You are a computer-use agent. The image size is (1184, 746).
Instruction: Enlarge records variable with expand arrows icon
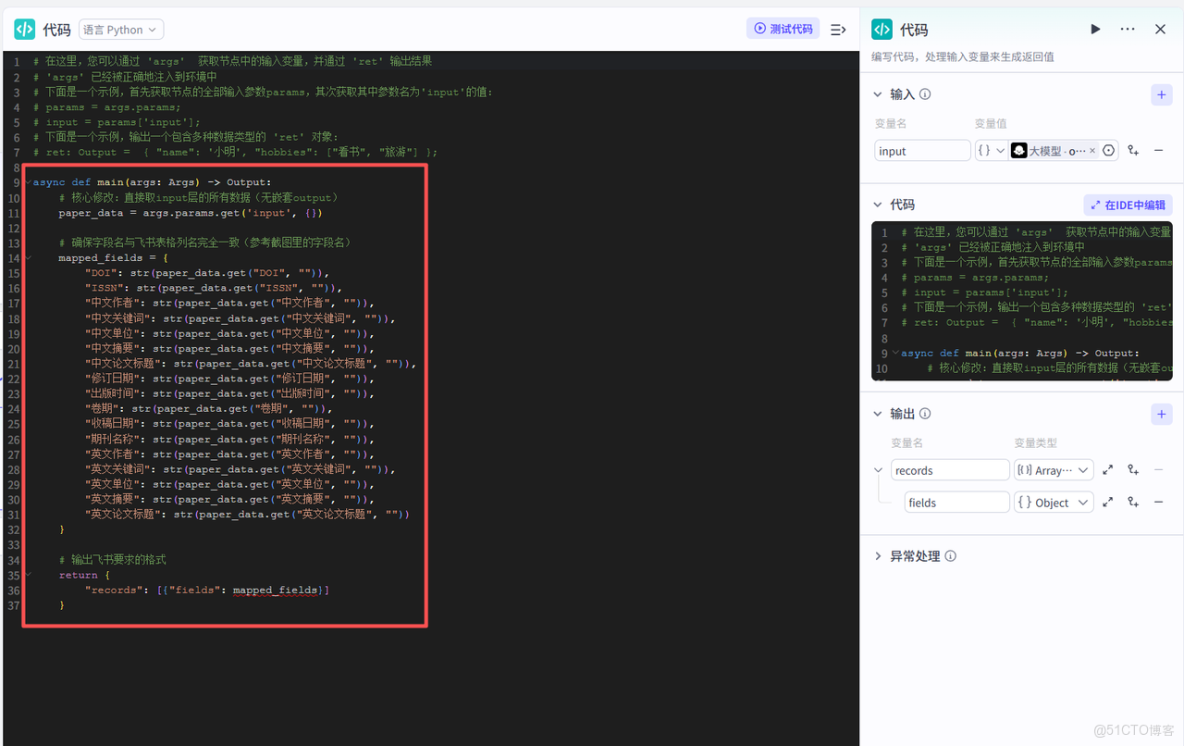(x=1108, y=470)
